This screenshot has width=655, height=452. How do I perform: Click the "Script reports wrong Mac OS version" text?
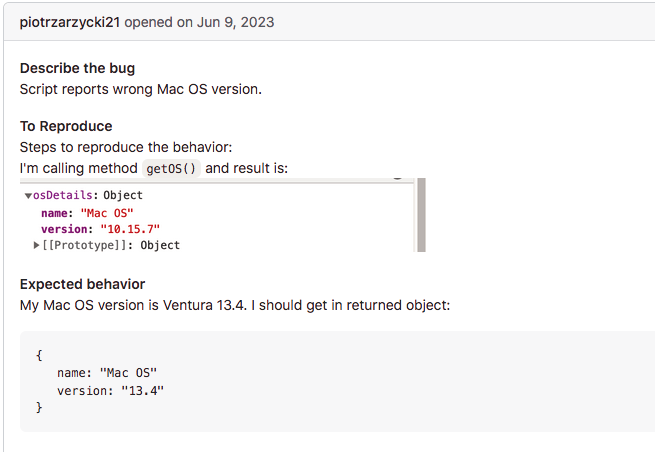141,89
